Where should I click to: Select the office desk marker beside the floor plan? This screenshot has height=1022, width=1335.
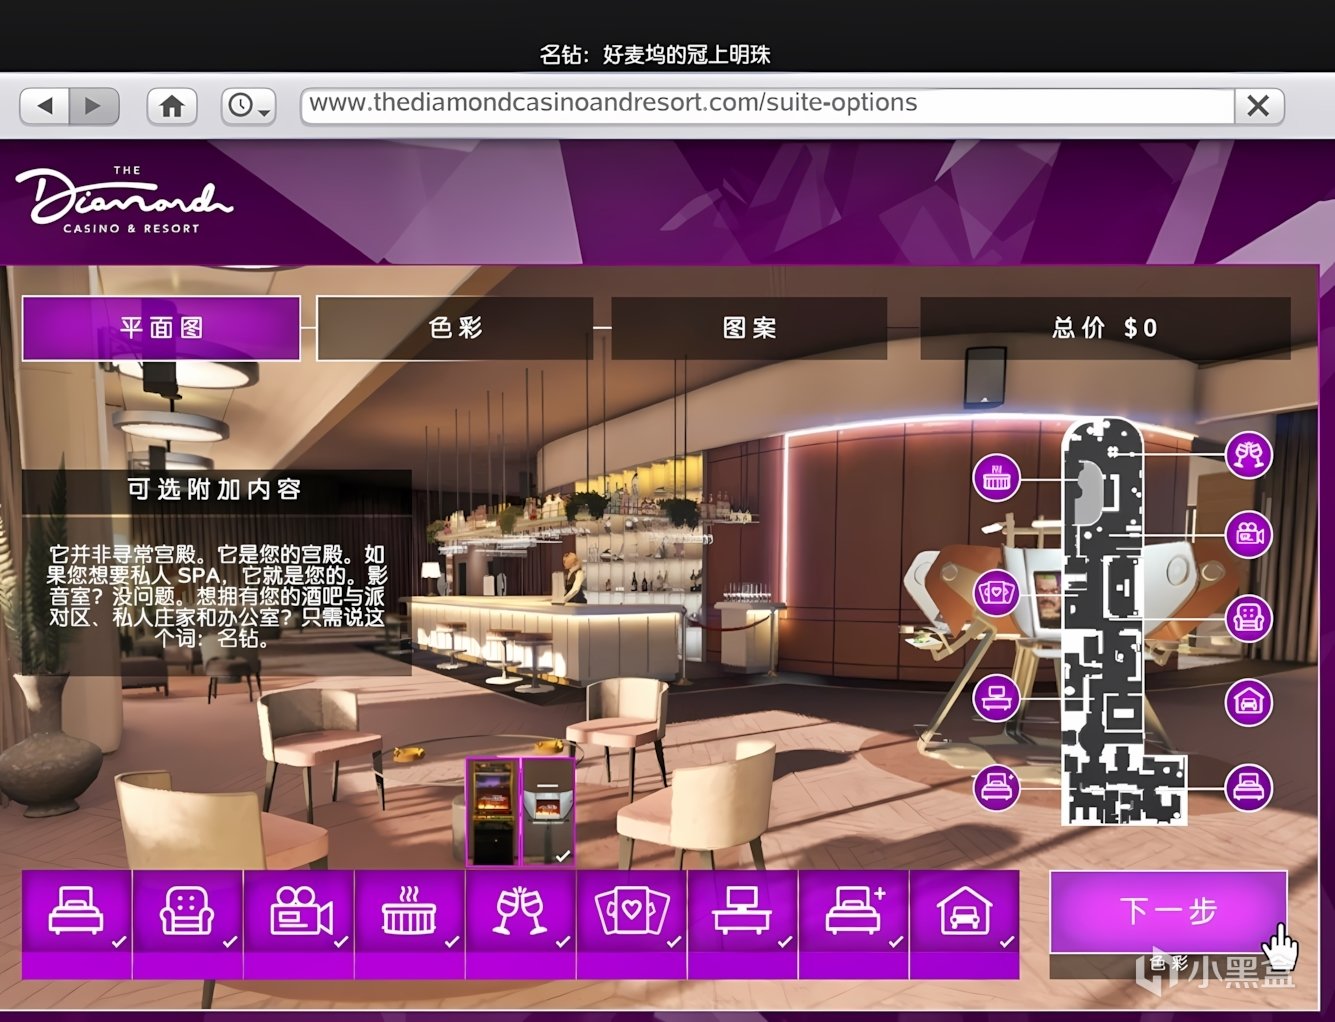pyautogui.click(x=997, y=697)
